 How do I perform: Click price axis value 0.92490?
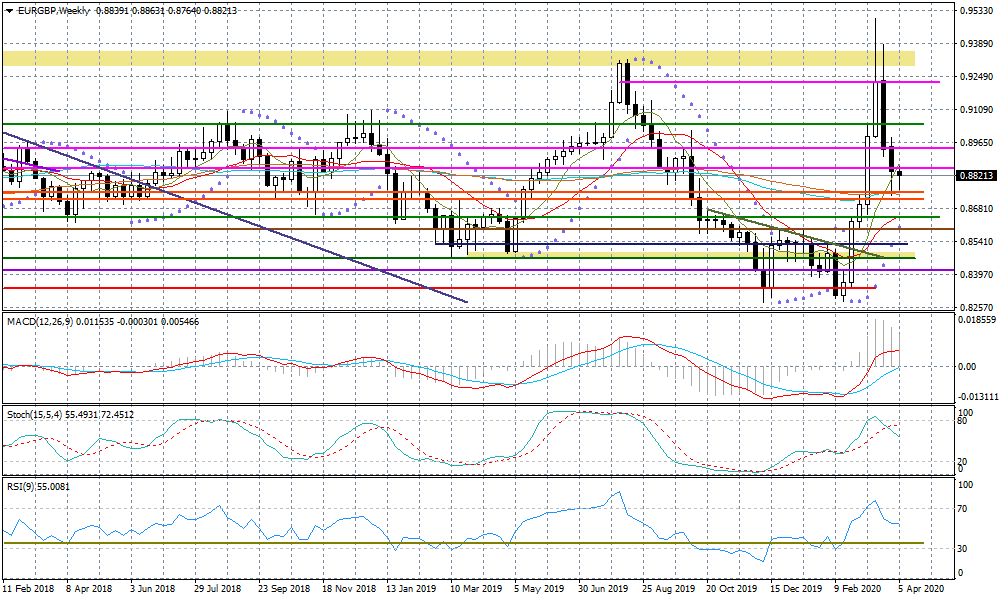point(977,77)
